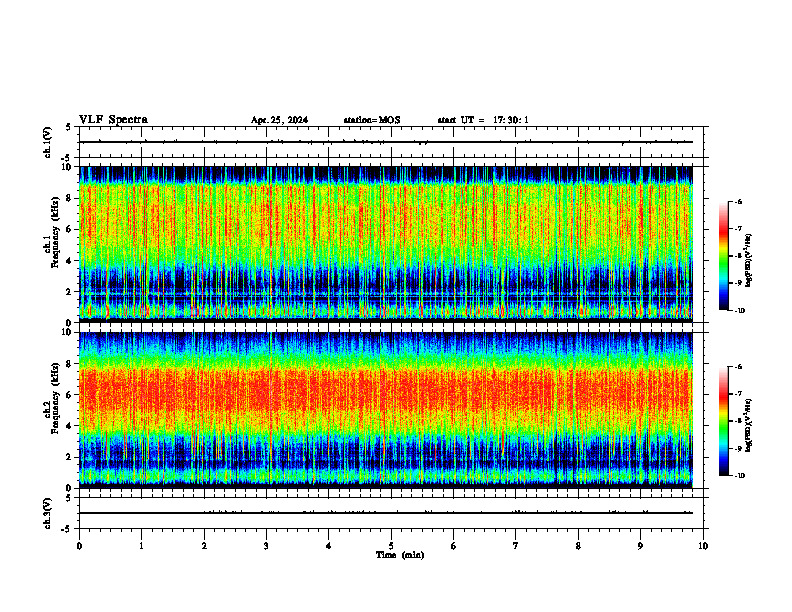Click the "5" tick on Time axis

pyautogui.click(x=391, y=546)
